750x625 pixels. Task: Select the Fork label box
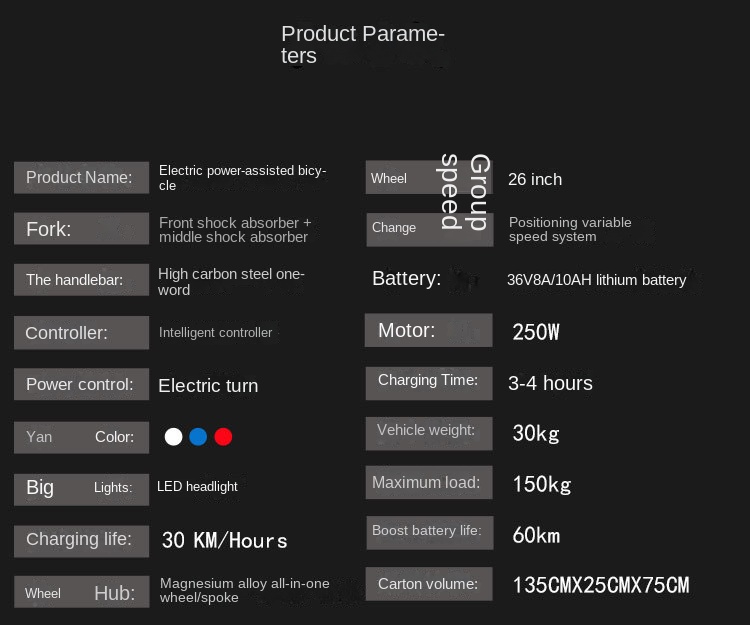81,229
